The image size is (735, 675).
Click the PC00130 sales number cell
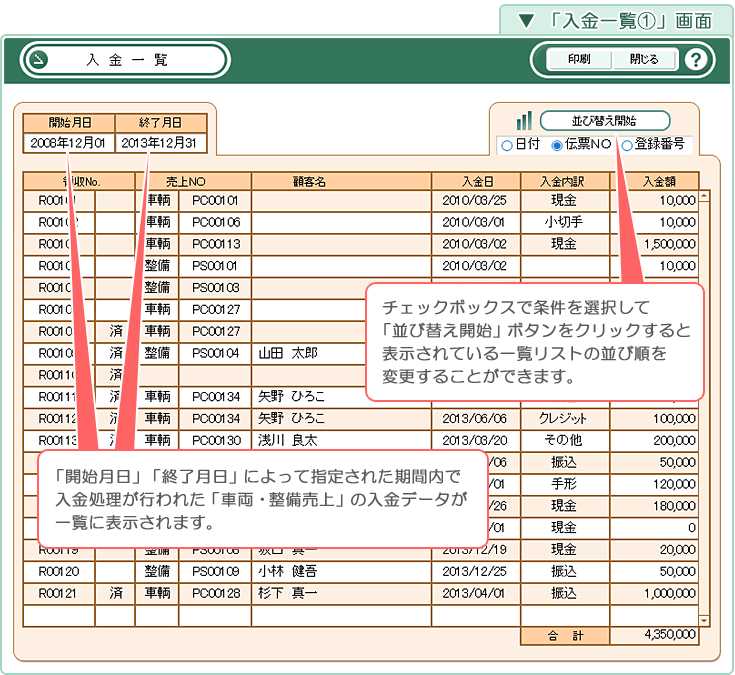(215, 440)
